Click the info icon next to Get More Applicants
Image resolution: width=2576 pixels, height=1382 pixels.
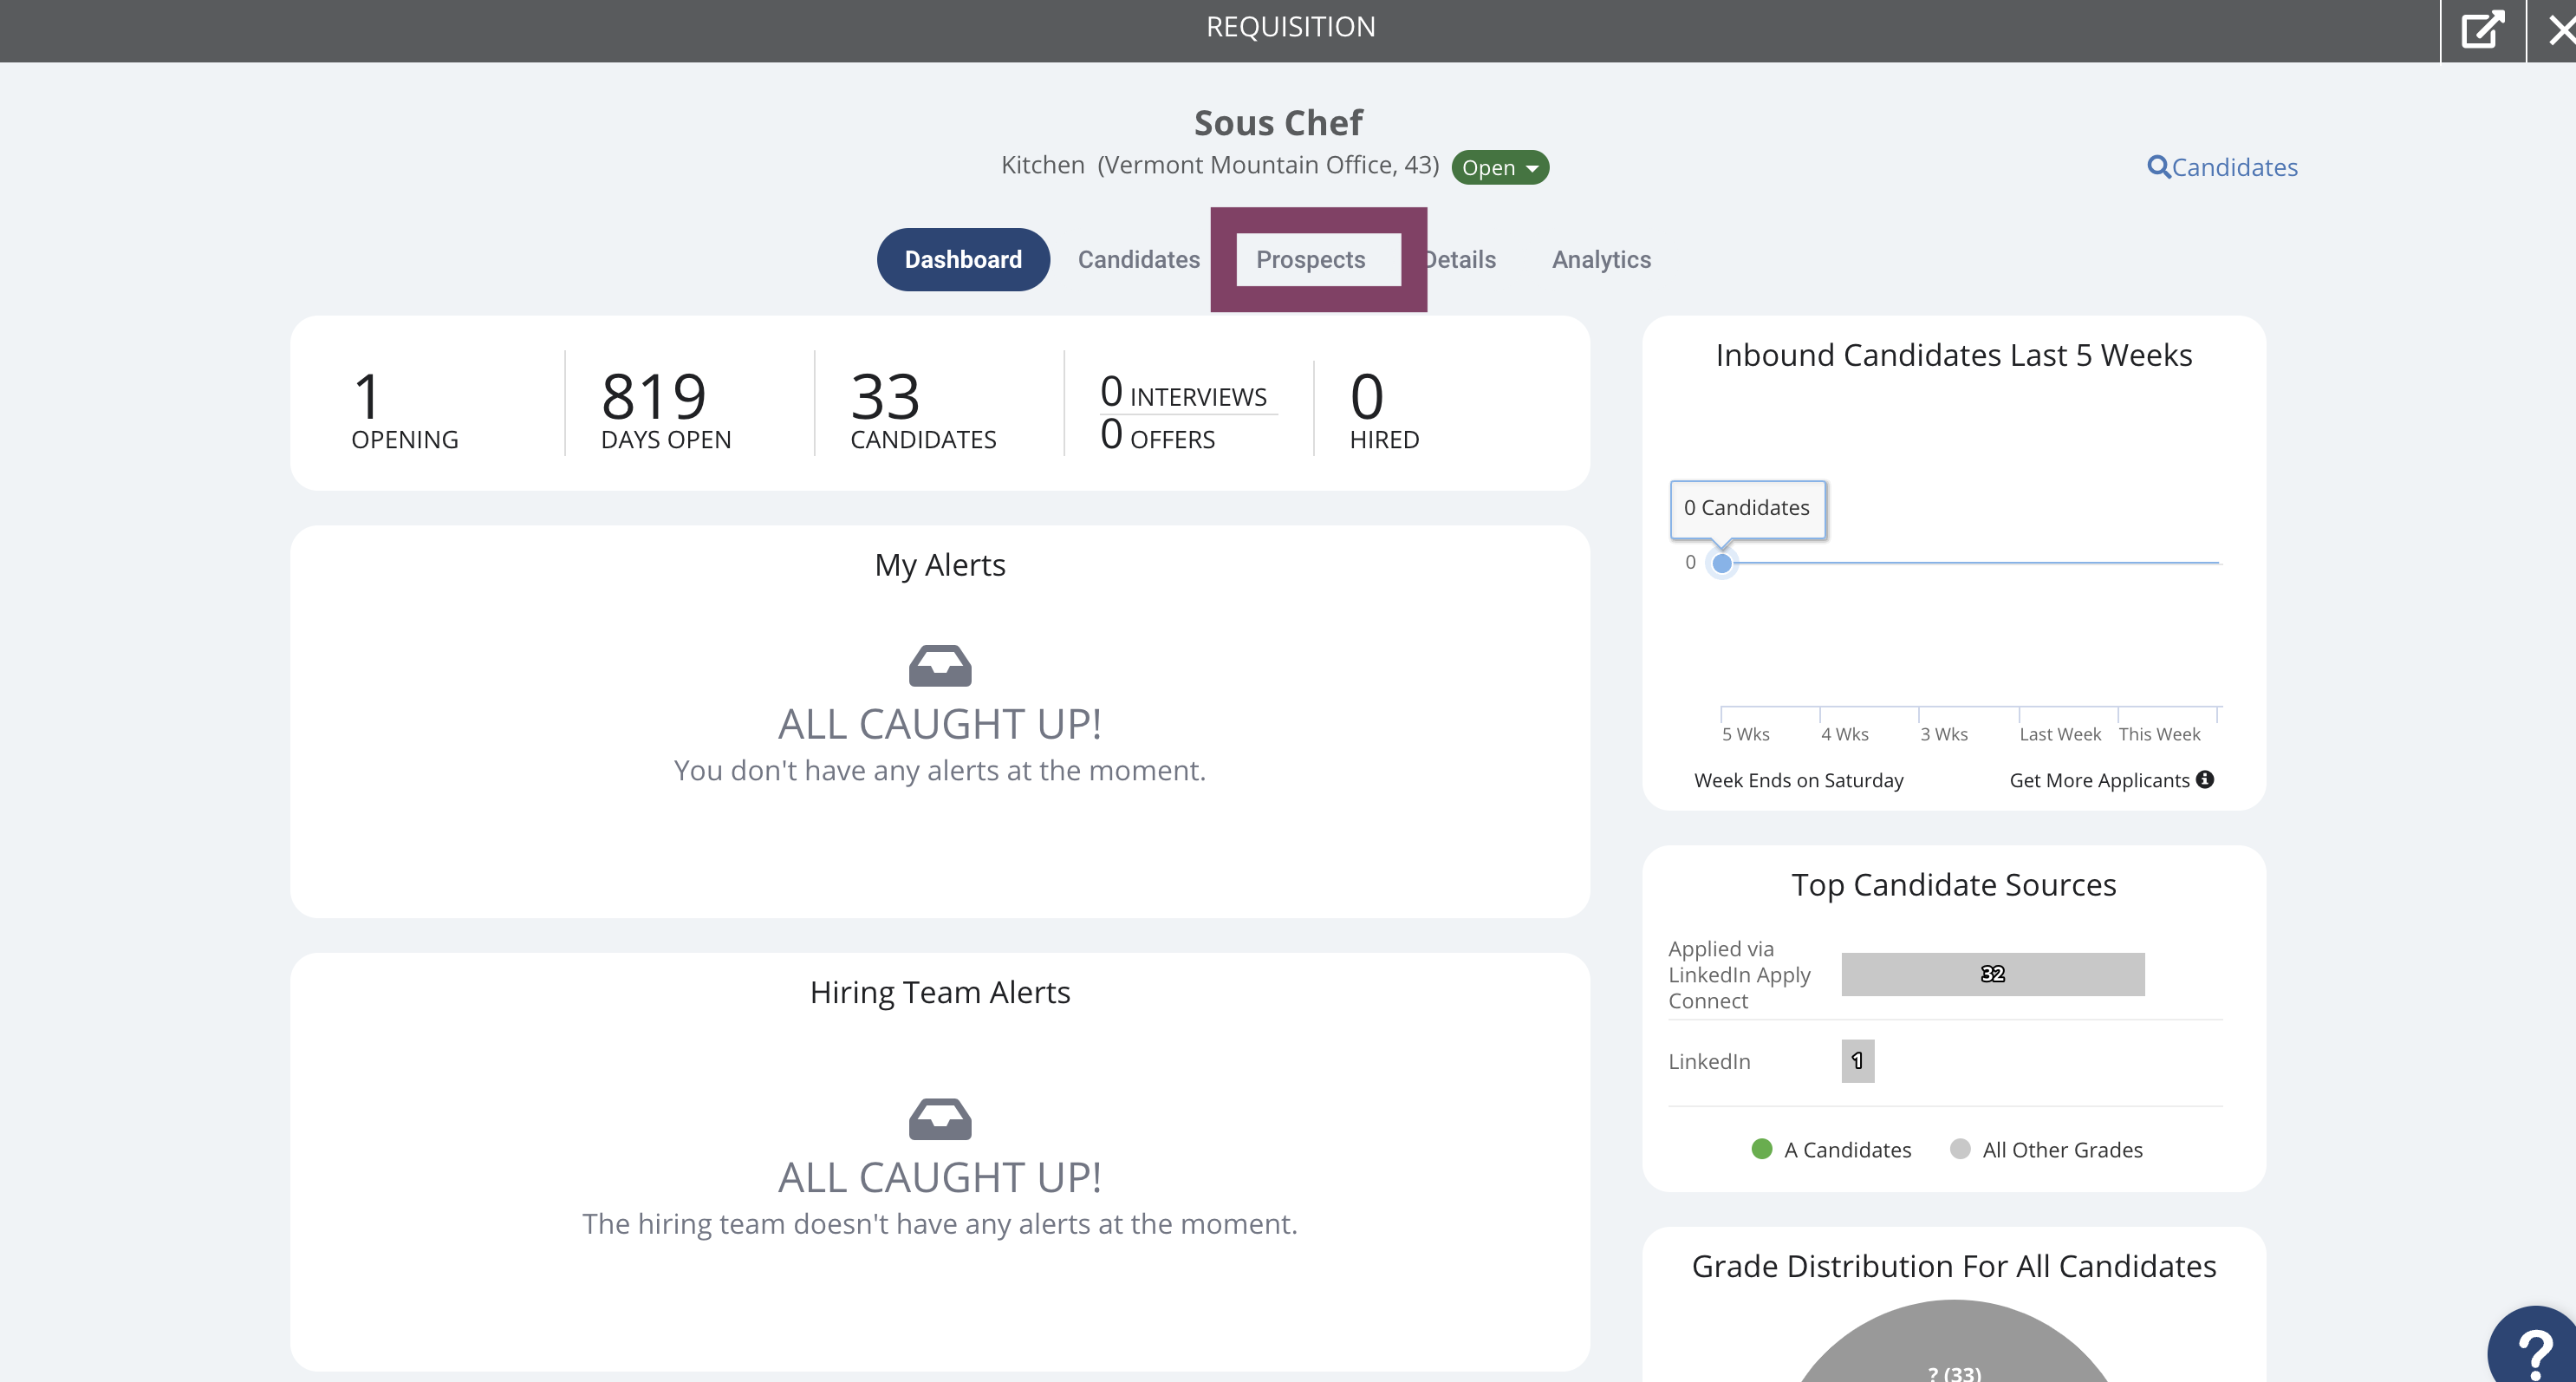[2204, 779]
